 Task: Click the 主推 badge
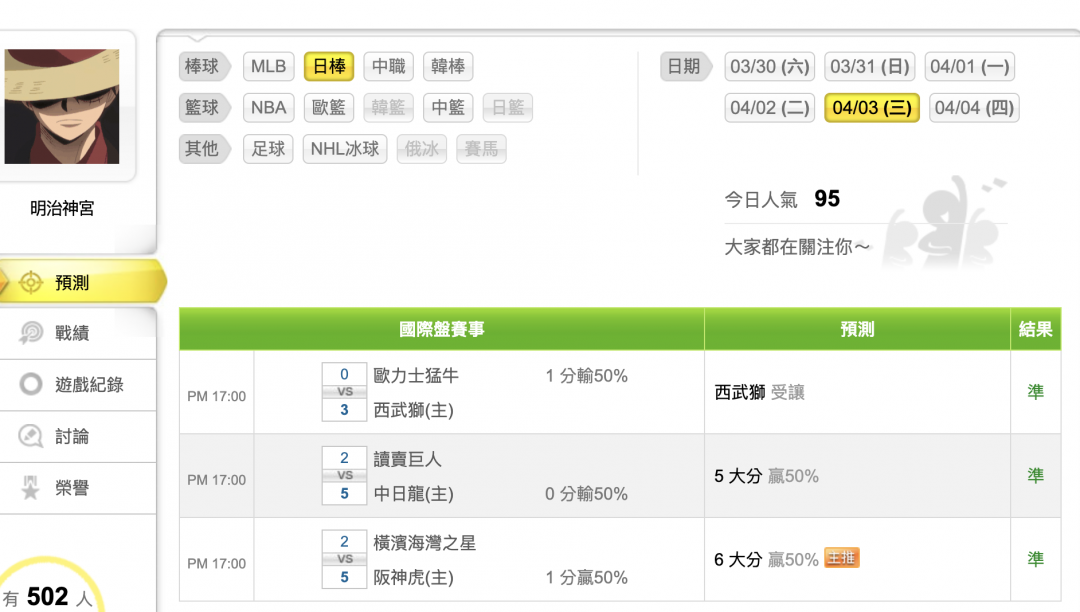[x=842, y=558]
